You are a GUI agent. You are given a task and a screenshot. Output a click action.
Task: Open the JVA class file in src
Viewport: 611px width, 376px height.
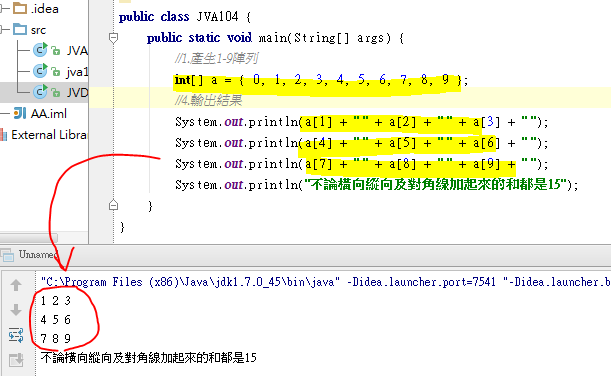(x=61, y=51)
